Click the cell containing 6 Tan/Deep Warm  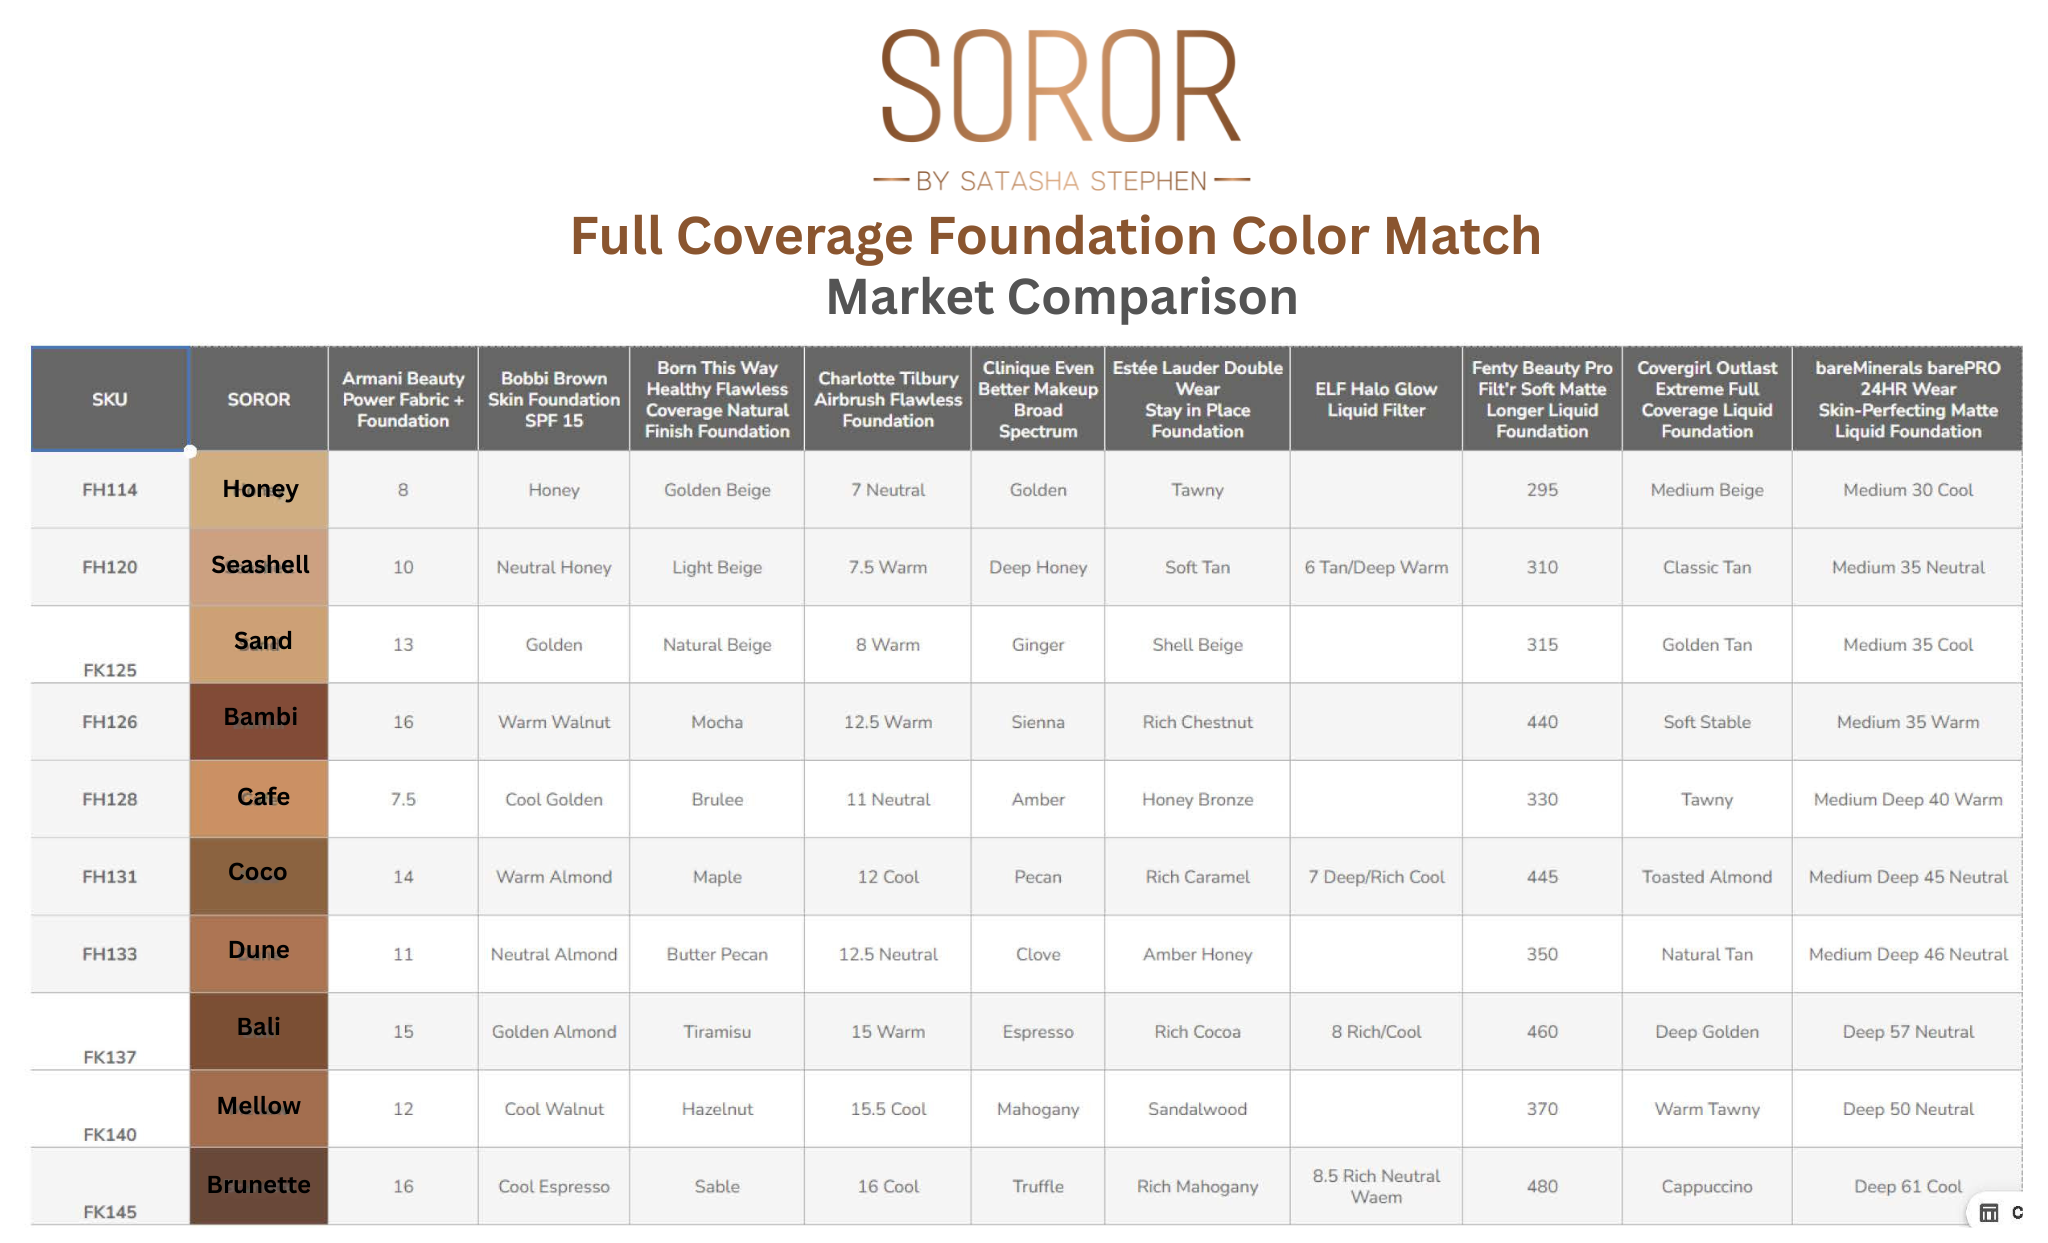click(1376, 567)
